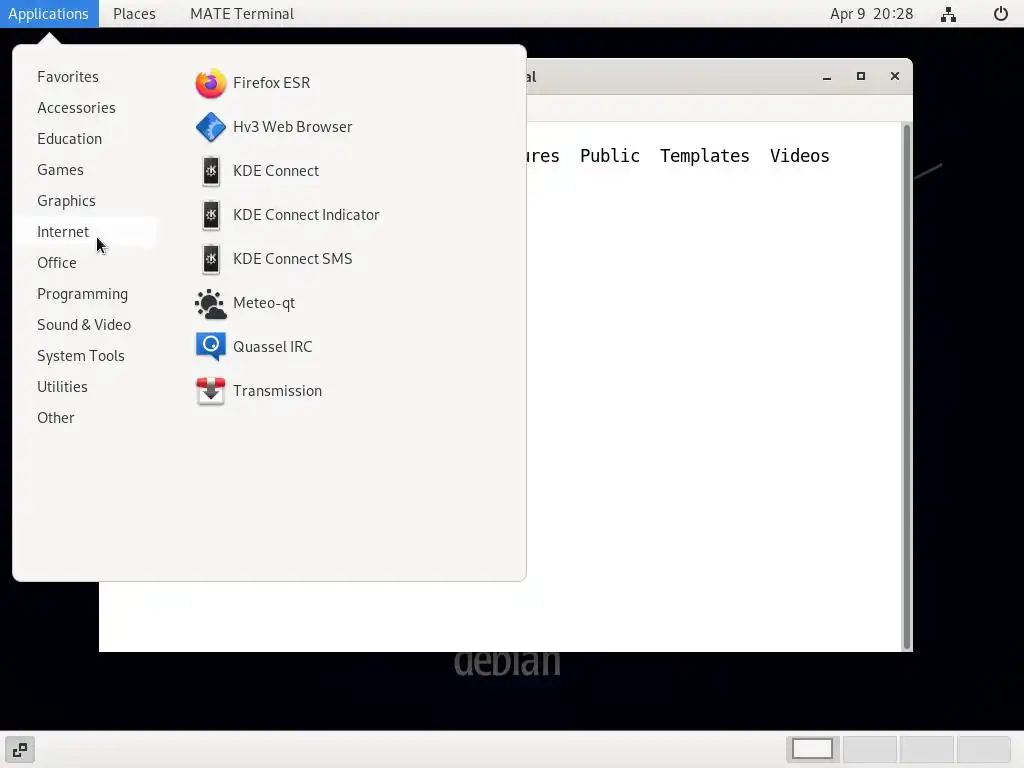Close the terminal window
1024x768 pixels.
click(895, 76)
